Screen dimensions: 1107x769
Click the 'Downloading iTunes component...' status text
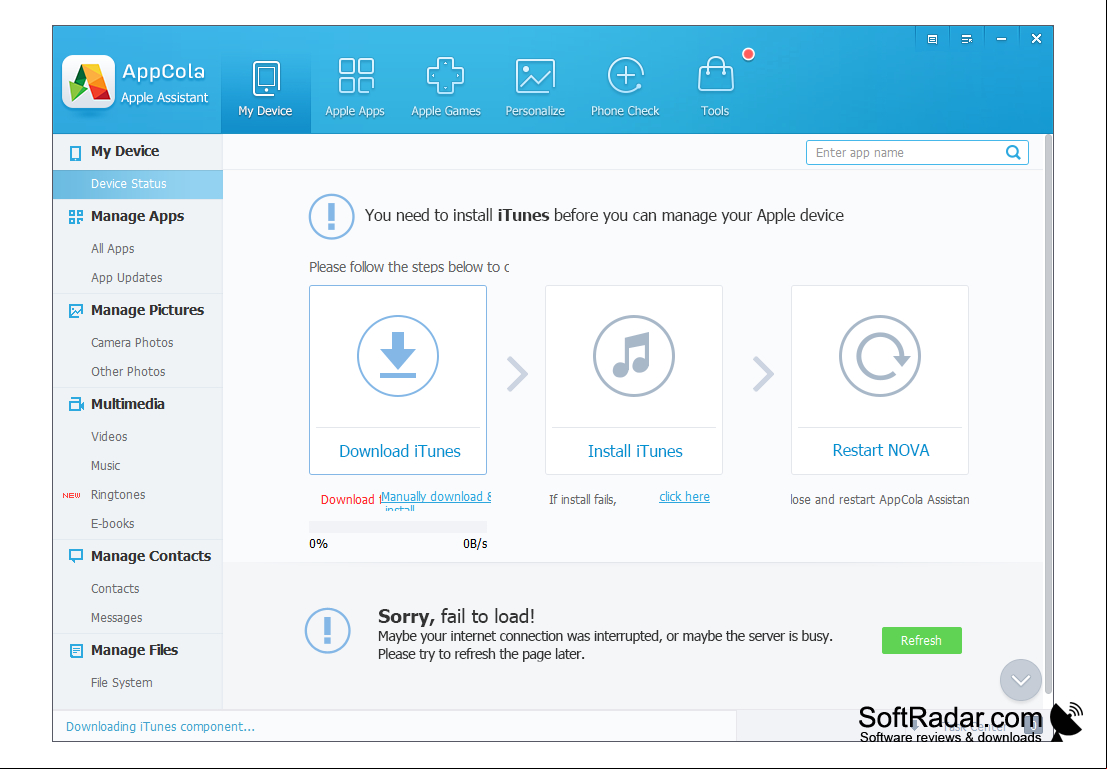[x=160, y=727]
